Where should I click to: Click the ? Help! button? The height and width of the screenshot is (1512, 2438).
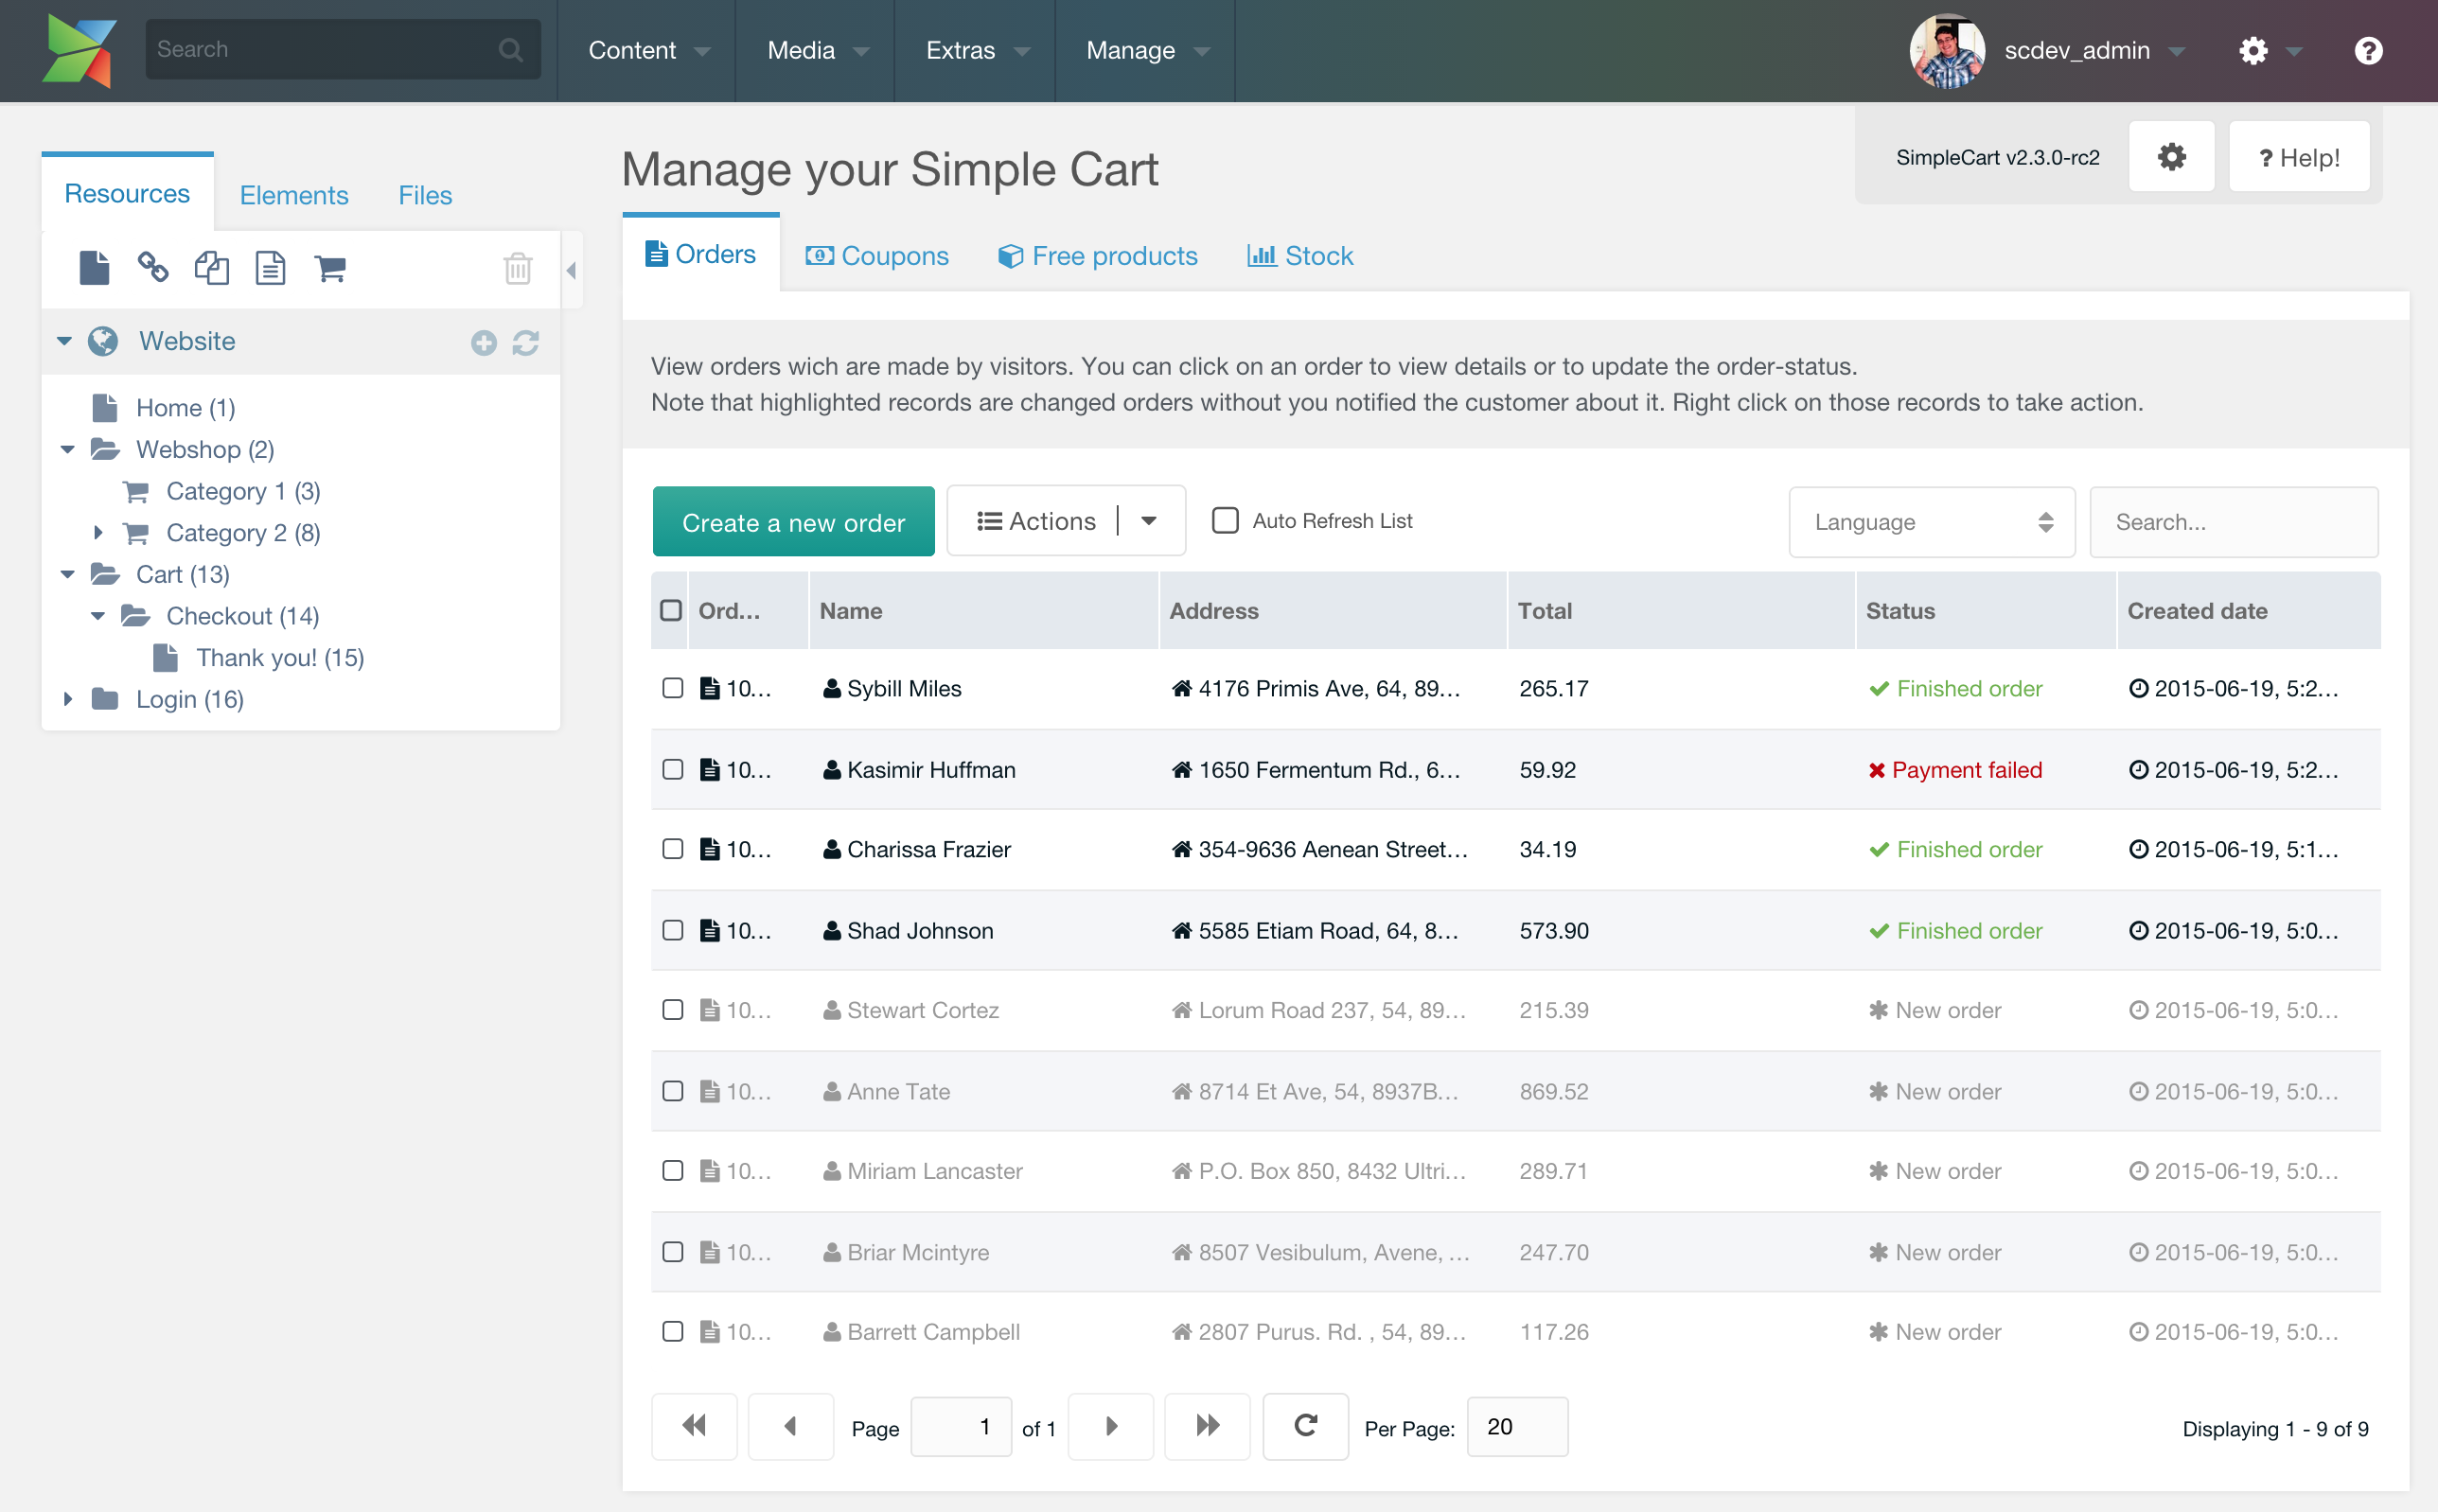(x=2298, y=157)
